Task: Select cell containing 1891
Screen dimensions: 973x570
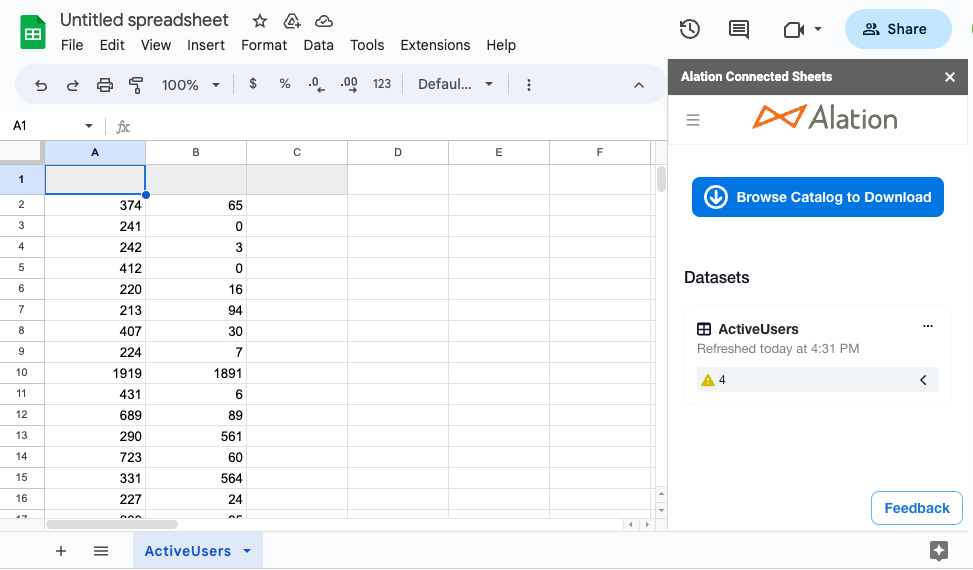Action: point(196,373)
